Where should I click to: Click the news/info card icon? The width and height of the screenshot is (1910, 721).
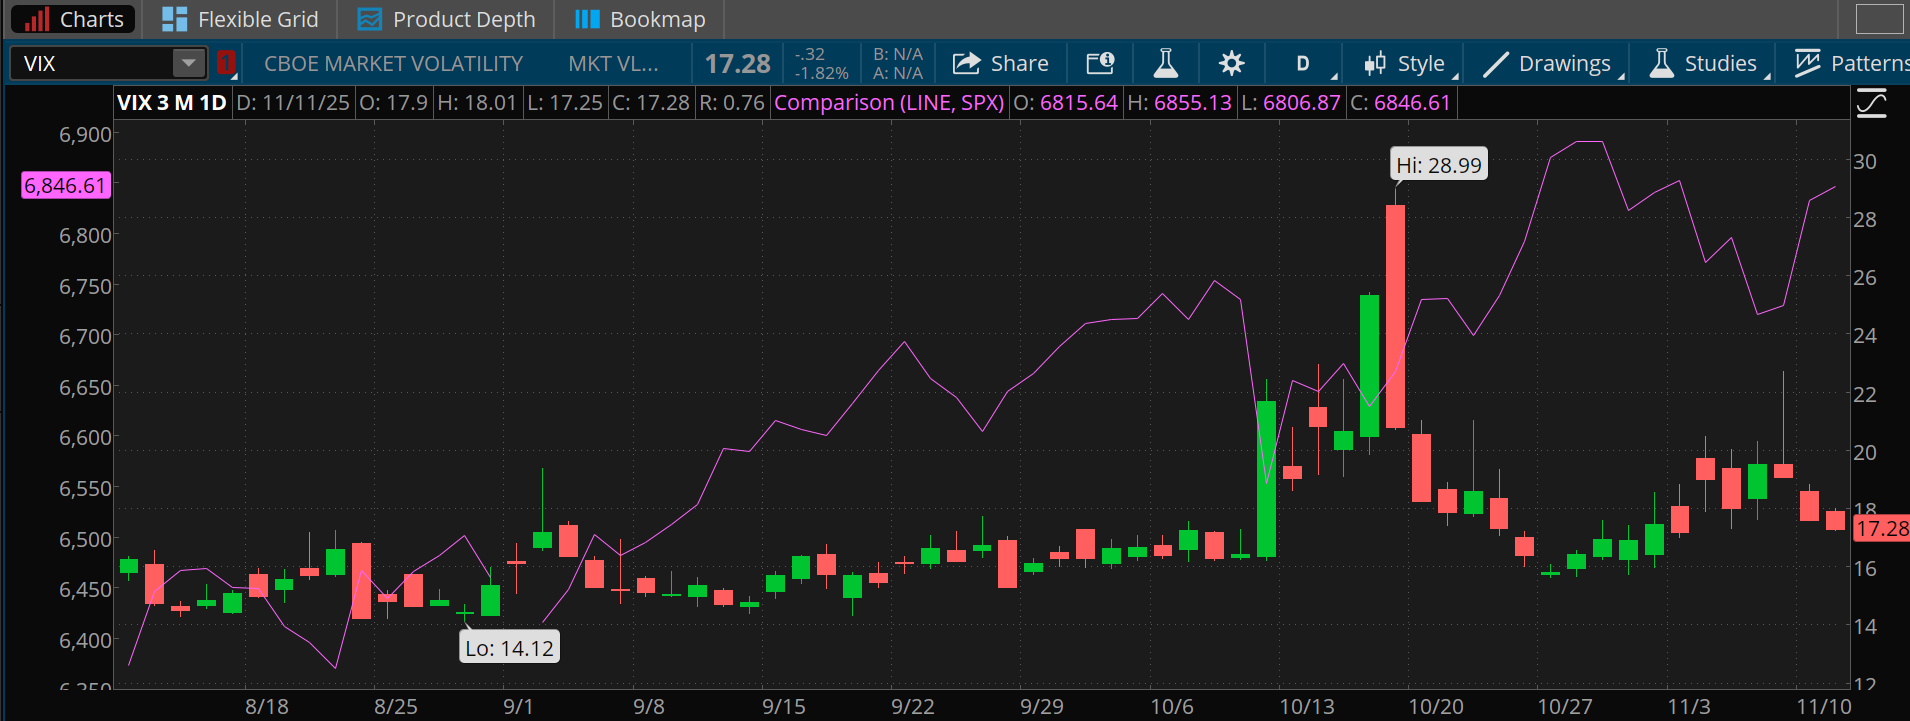pyautogui.click(x=1100, y=64)
